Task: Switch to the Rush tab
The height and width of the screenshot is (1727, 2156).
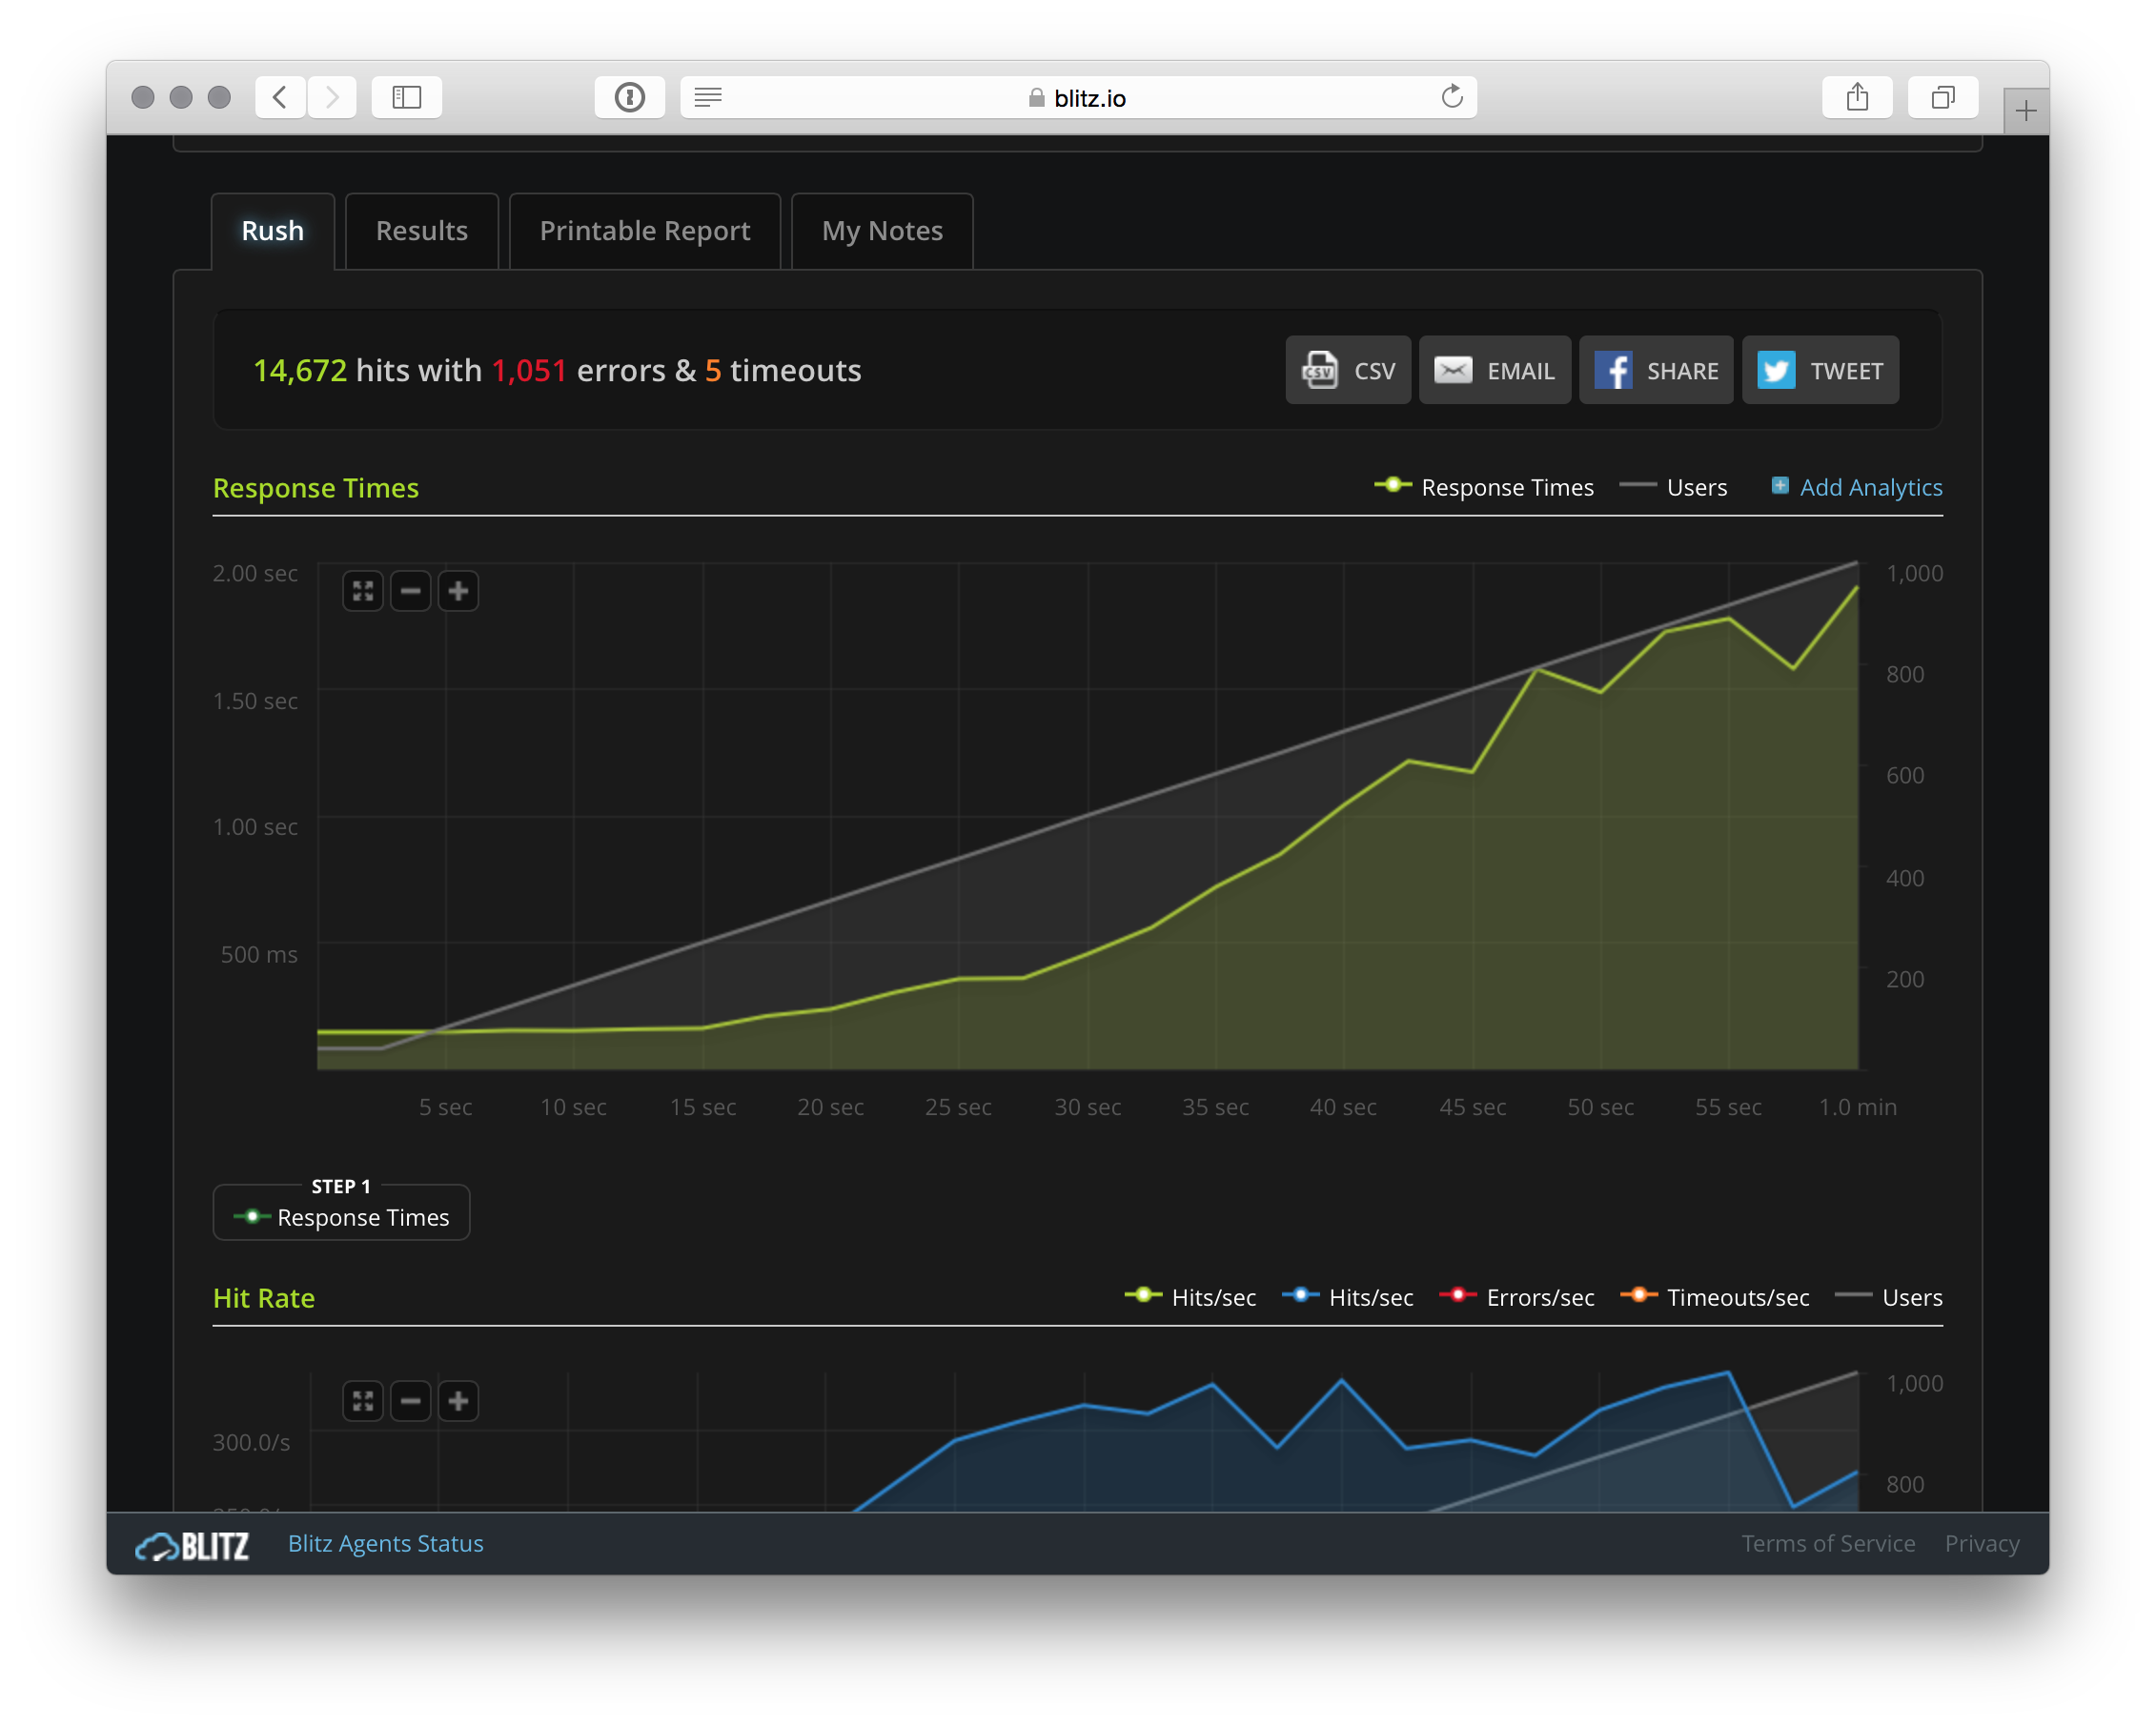Action: tap(272, 231)
